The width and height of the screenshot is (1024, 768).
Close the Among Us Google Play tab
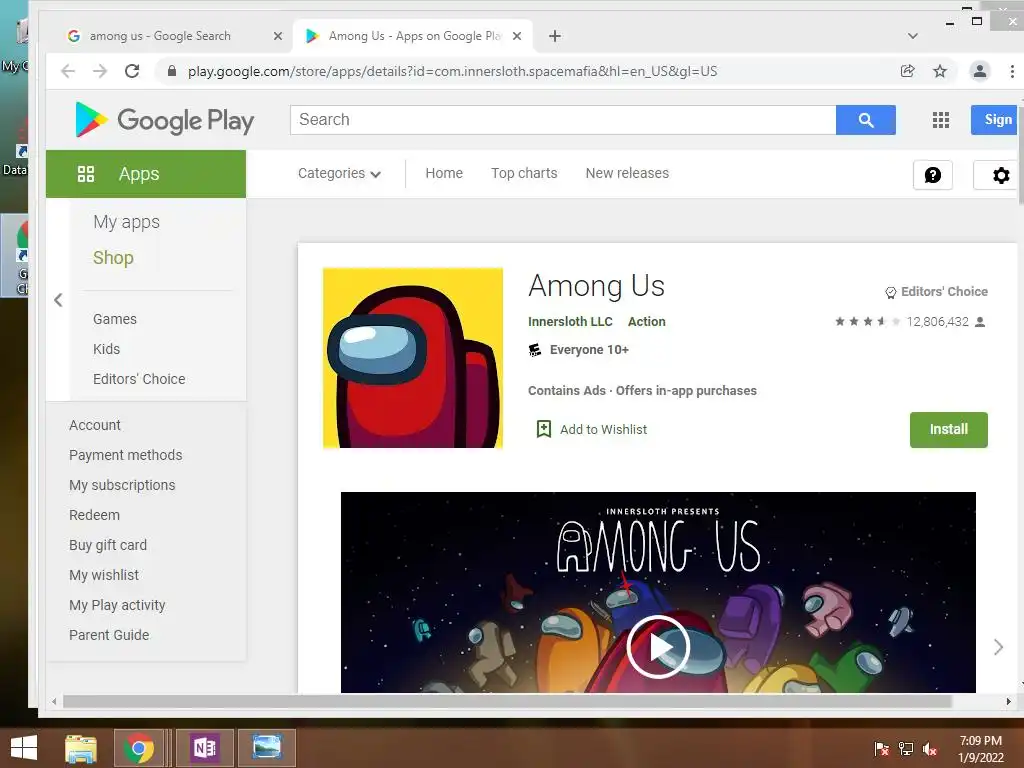(x=517, y=36)
